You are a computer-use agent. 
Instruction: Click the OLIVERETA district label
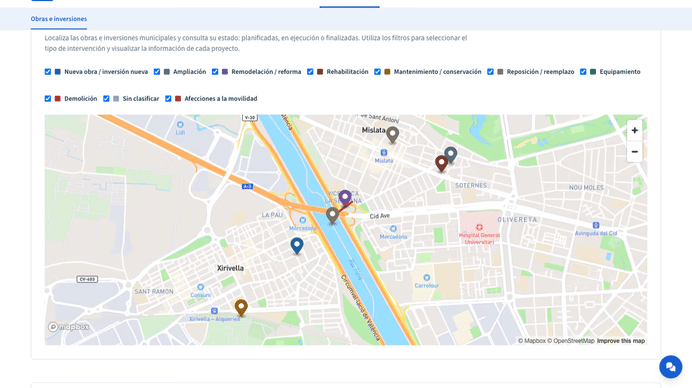click(x=517, y=219)
